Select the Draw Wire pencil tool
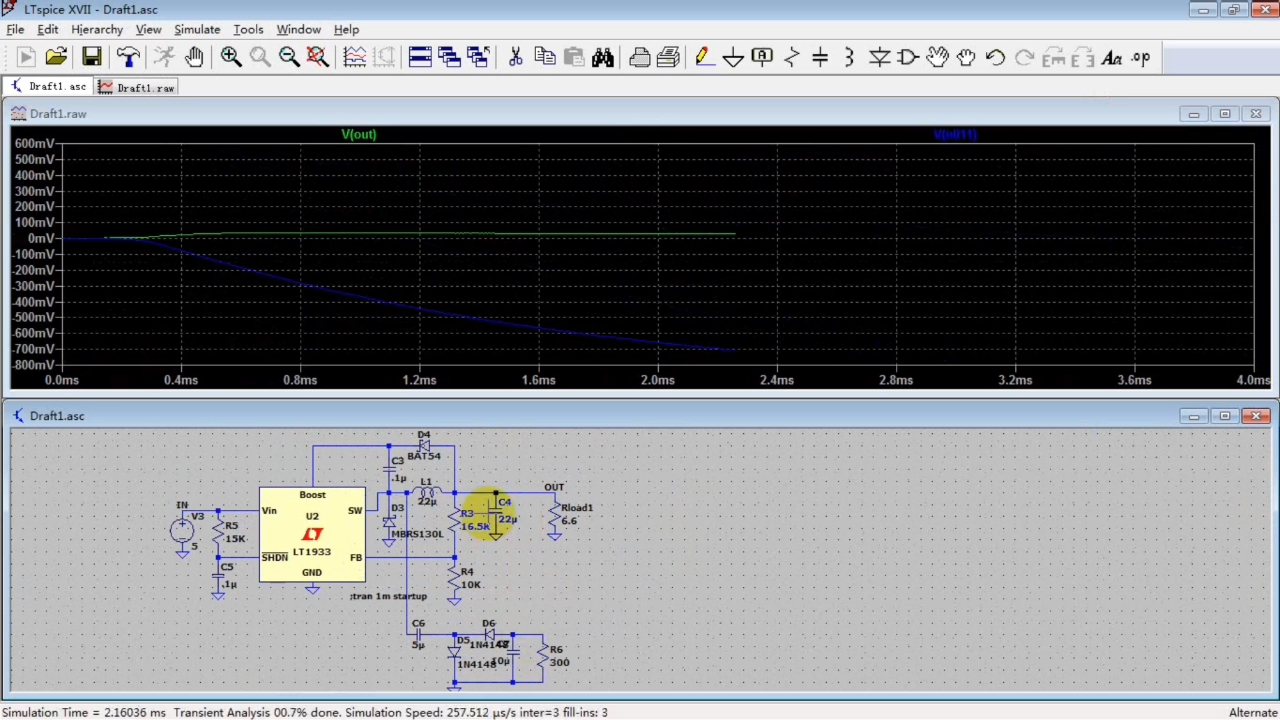 tap(704, 57)
